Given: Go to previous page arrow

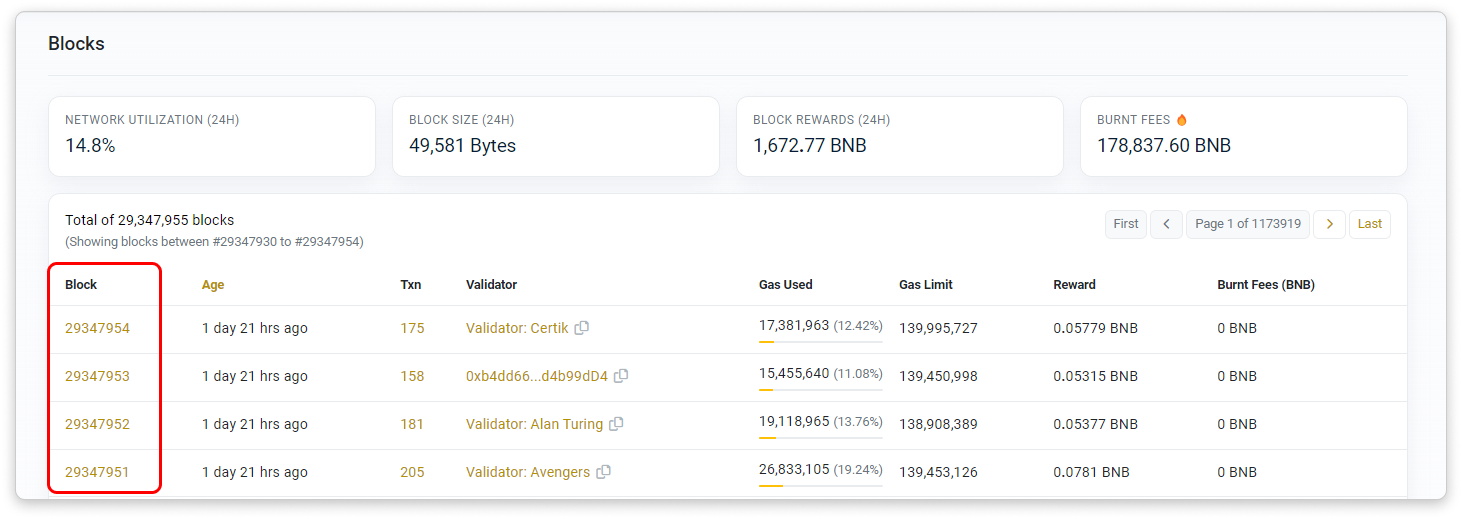Looking at the screenshot, I should click(x=1166, y=224).
